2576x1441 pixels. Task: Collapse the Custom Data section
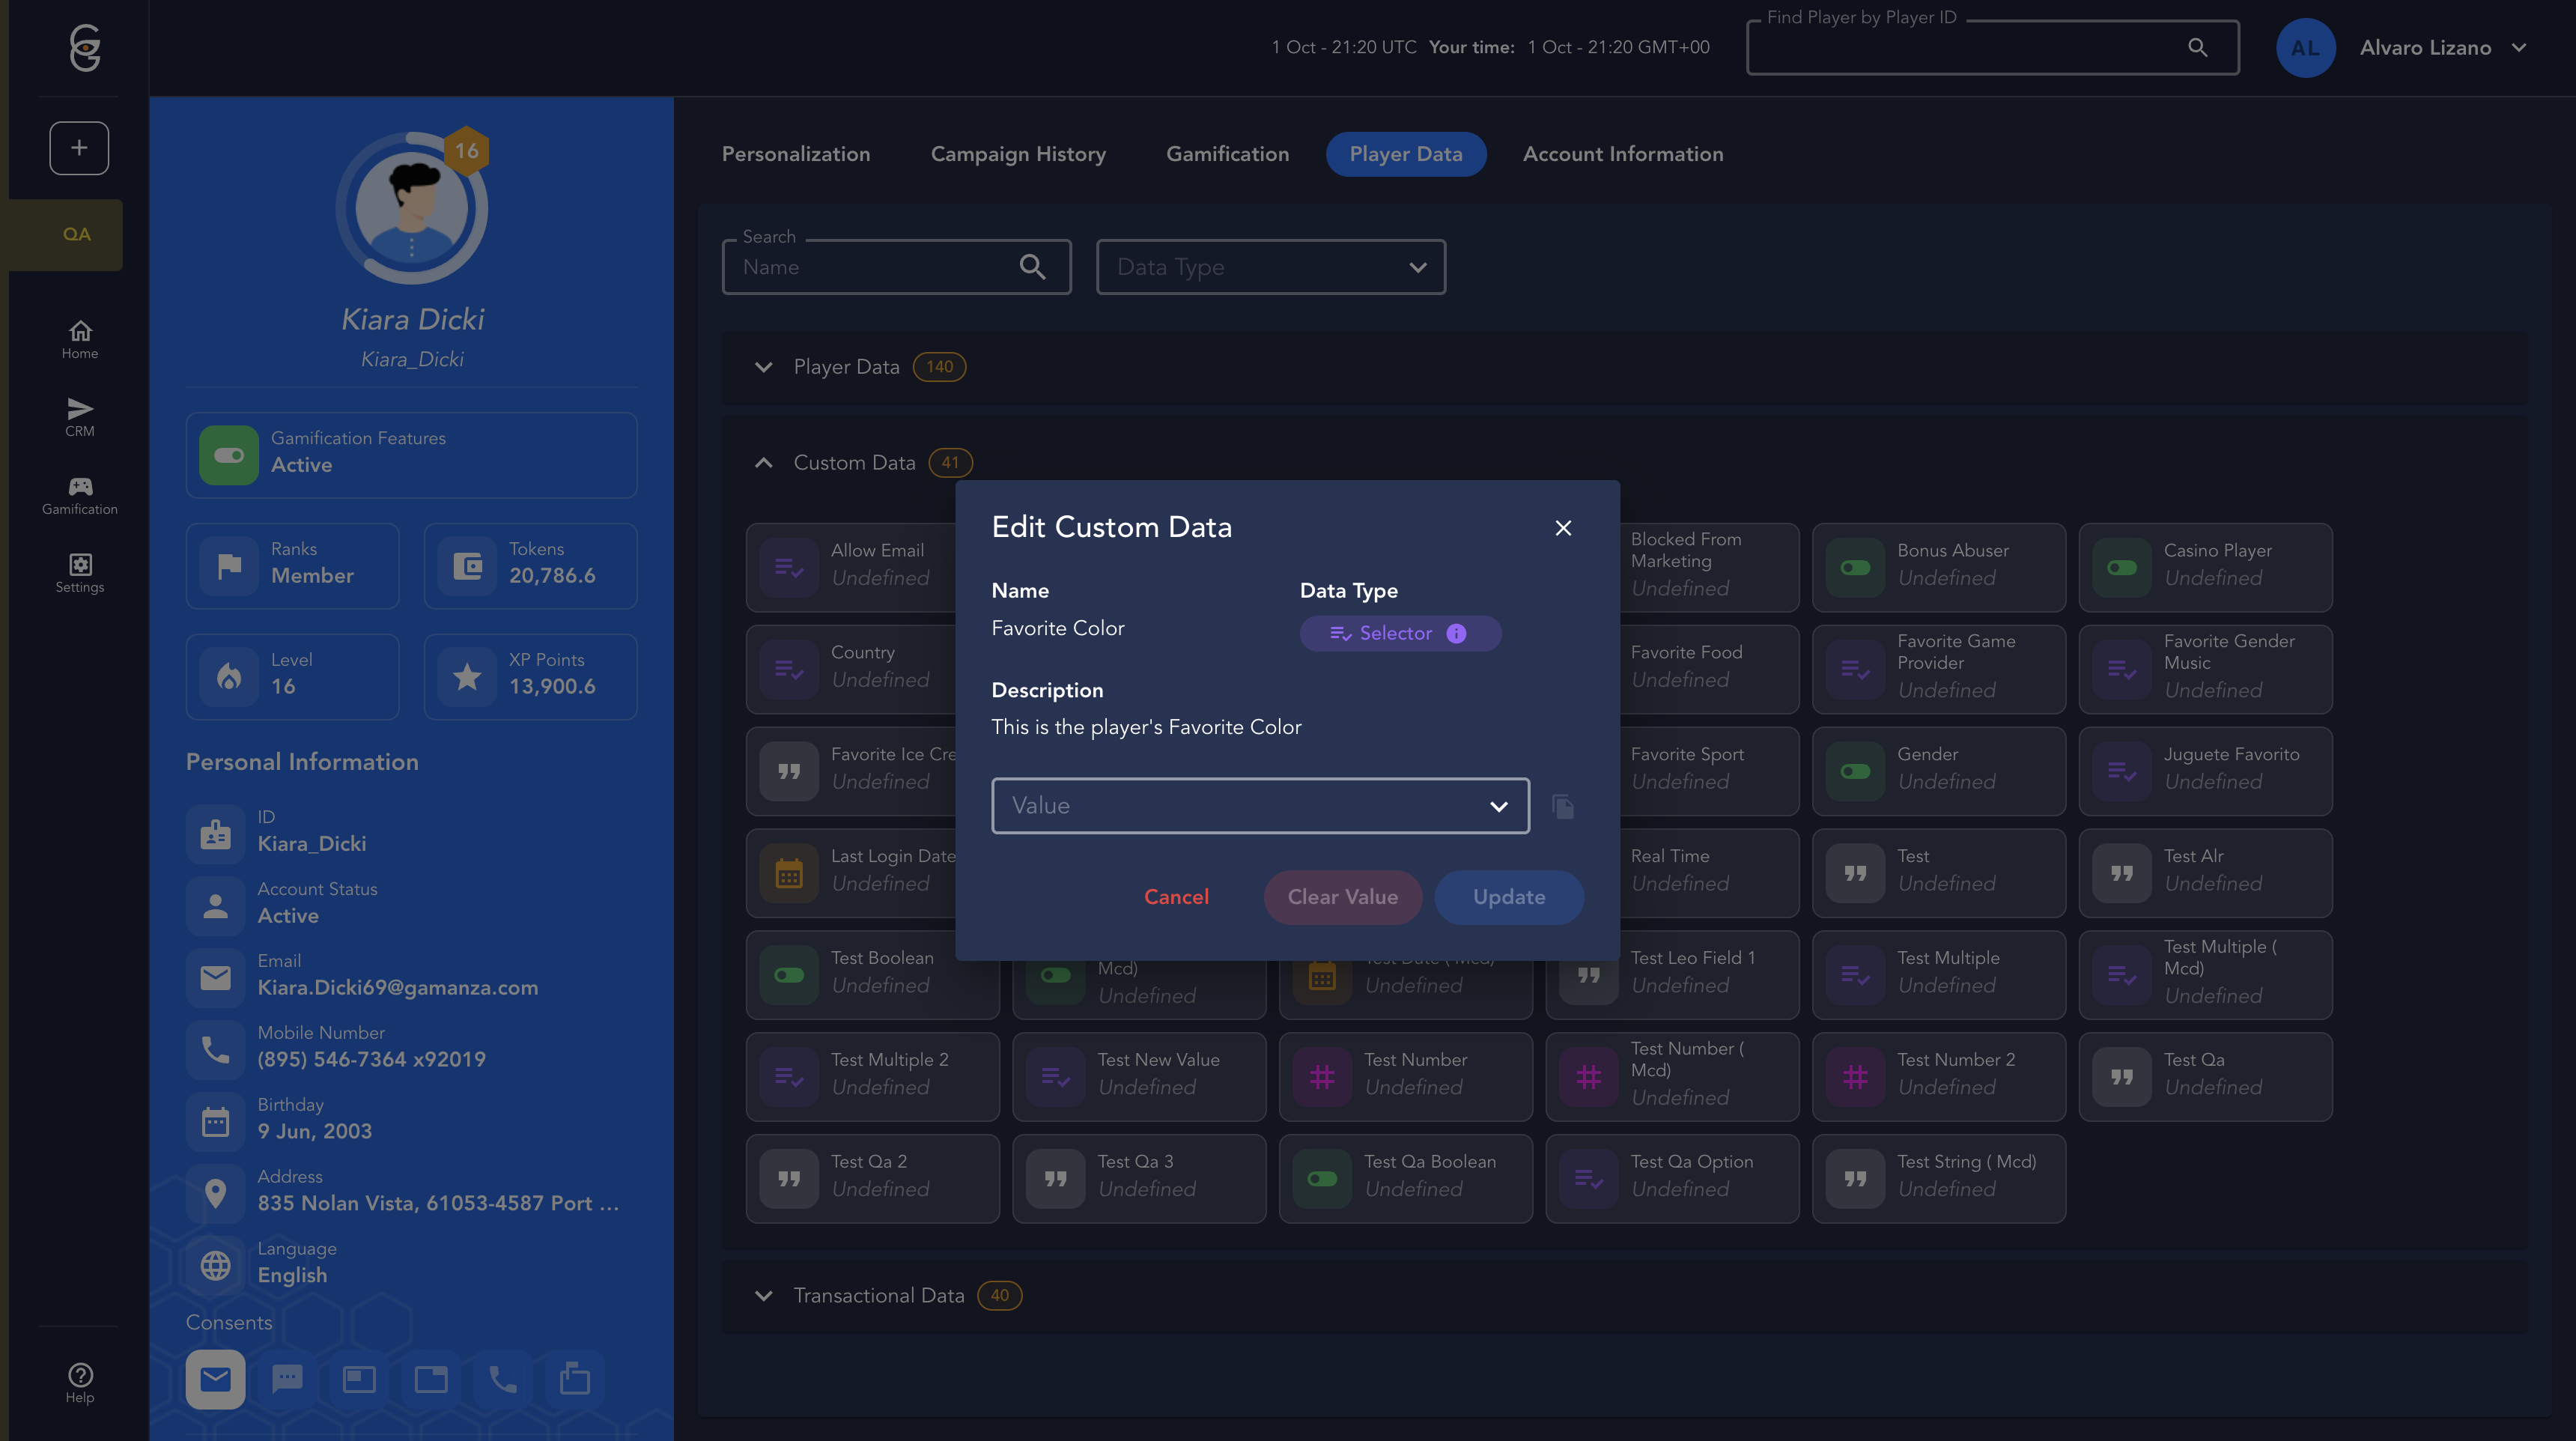pos(764,463)
